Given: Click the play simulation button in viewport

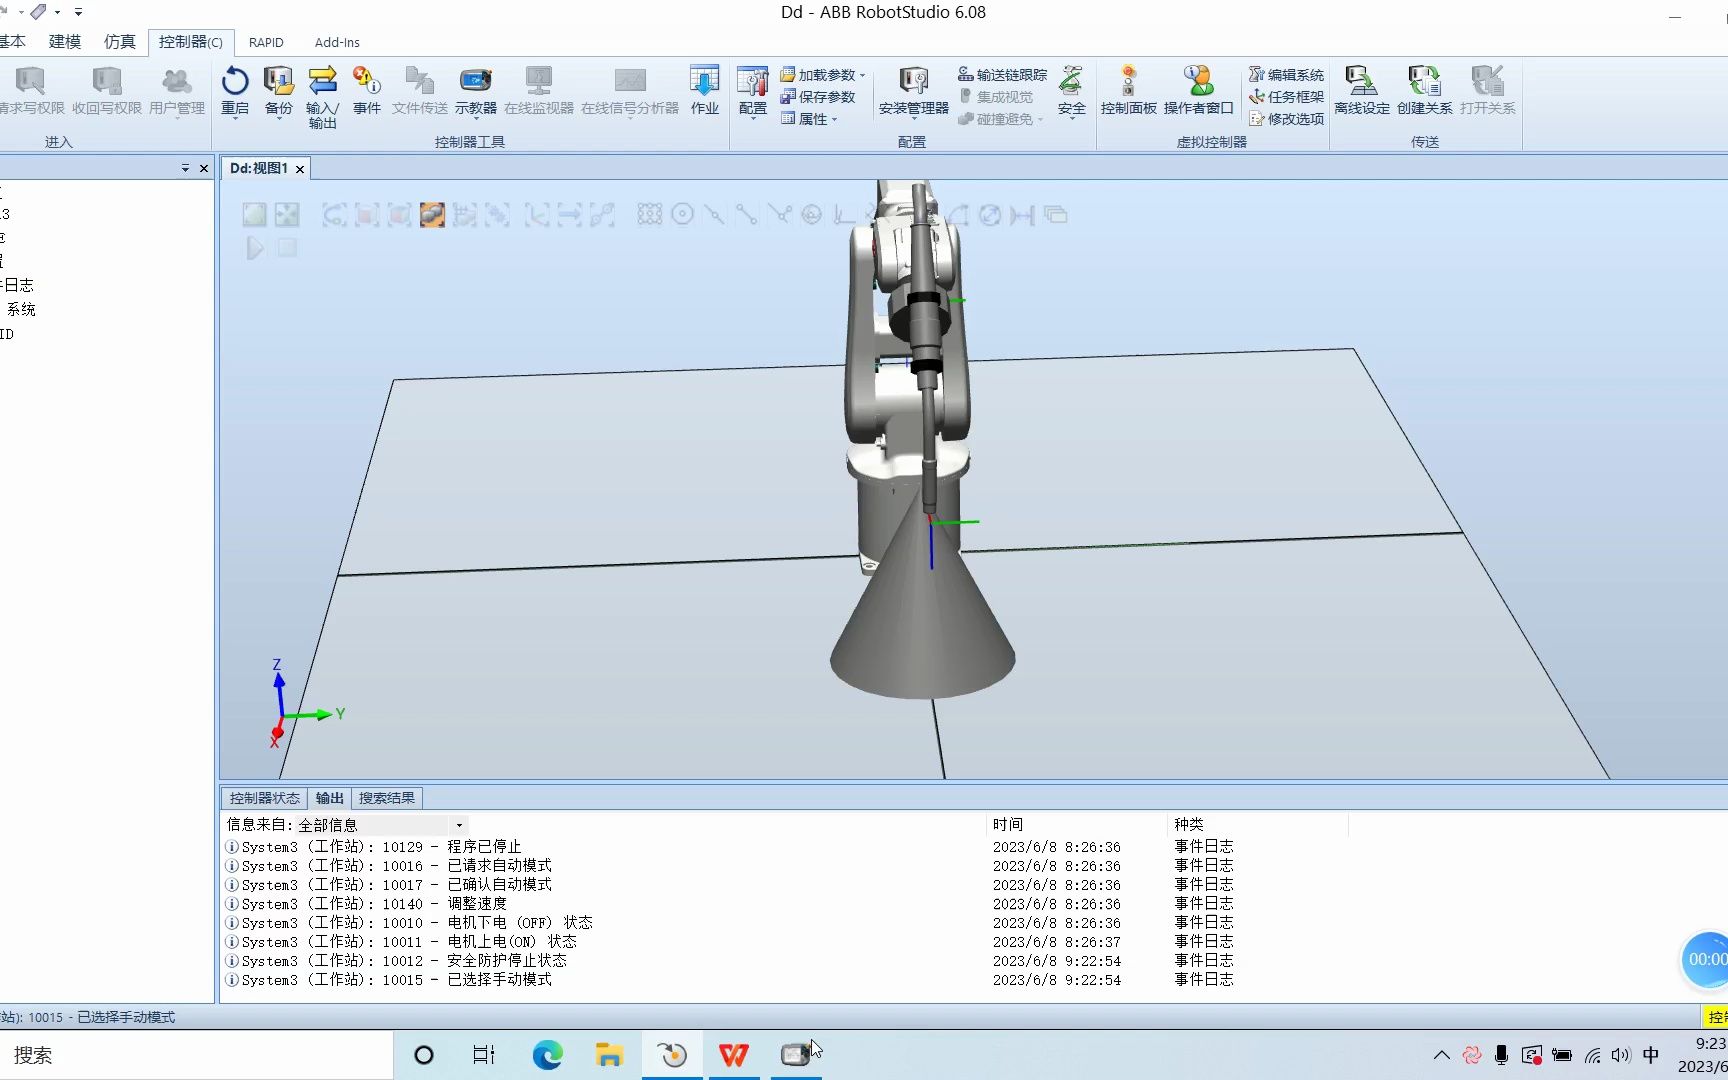Looking at the screenshot, I should (255, 248).
